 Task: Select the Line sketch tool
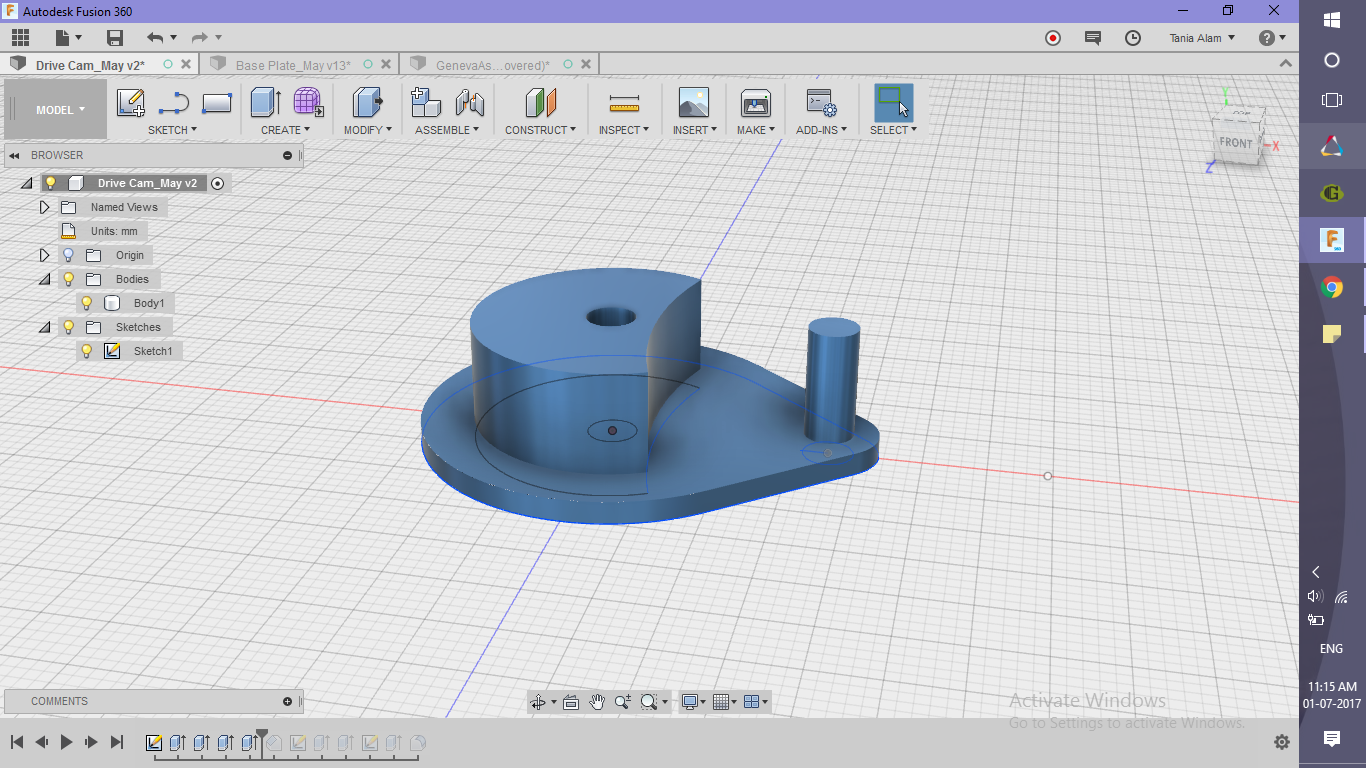pos(174,103)
